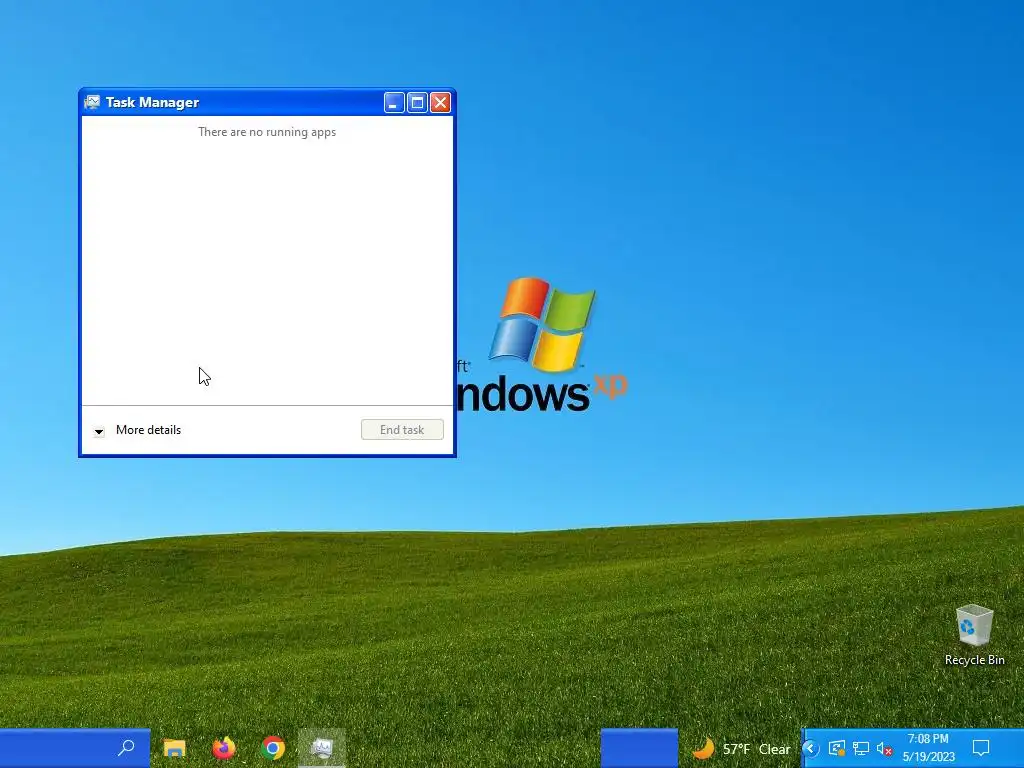Open File Explorer from the taskbar
This screenshot has height=768, width=1024.
pos(174,748)
